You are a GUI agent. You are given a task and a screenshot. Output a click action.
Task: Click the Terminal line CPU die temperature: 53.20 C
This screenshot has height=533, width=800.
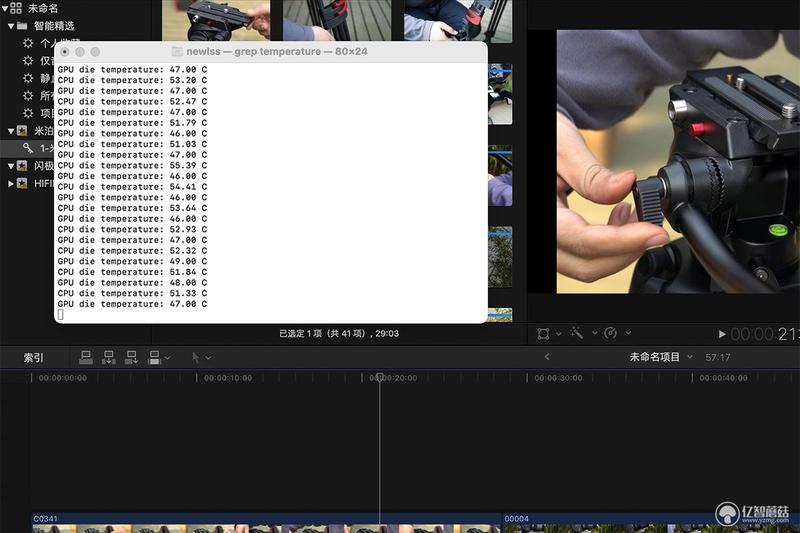point(132,80)
